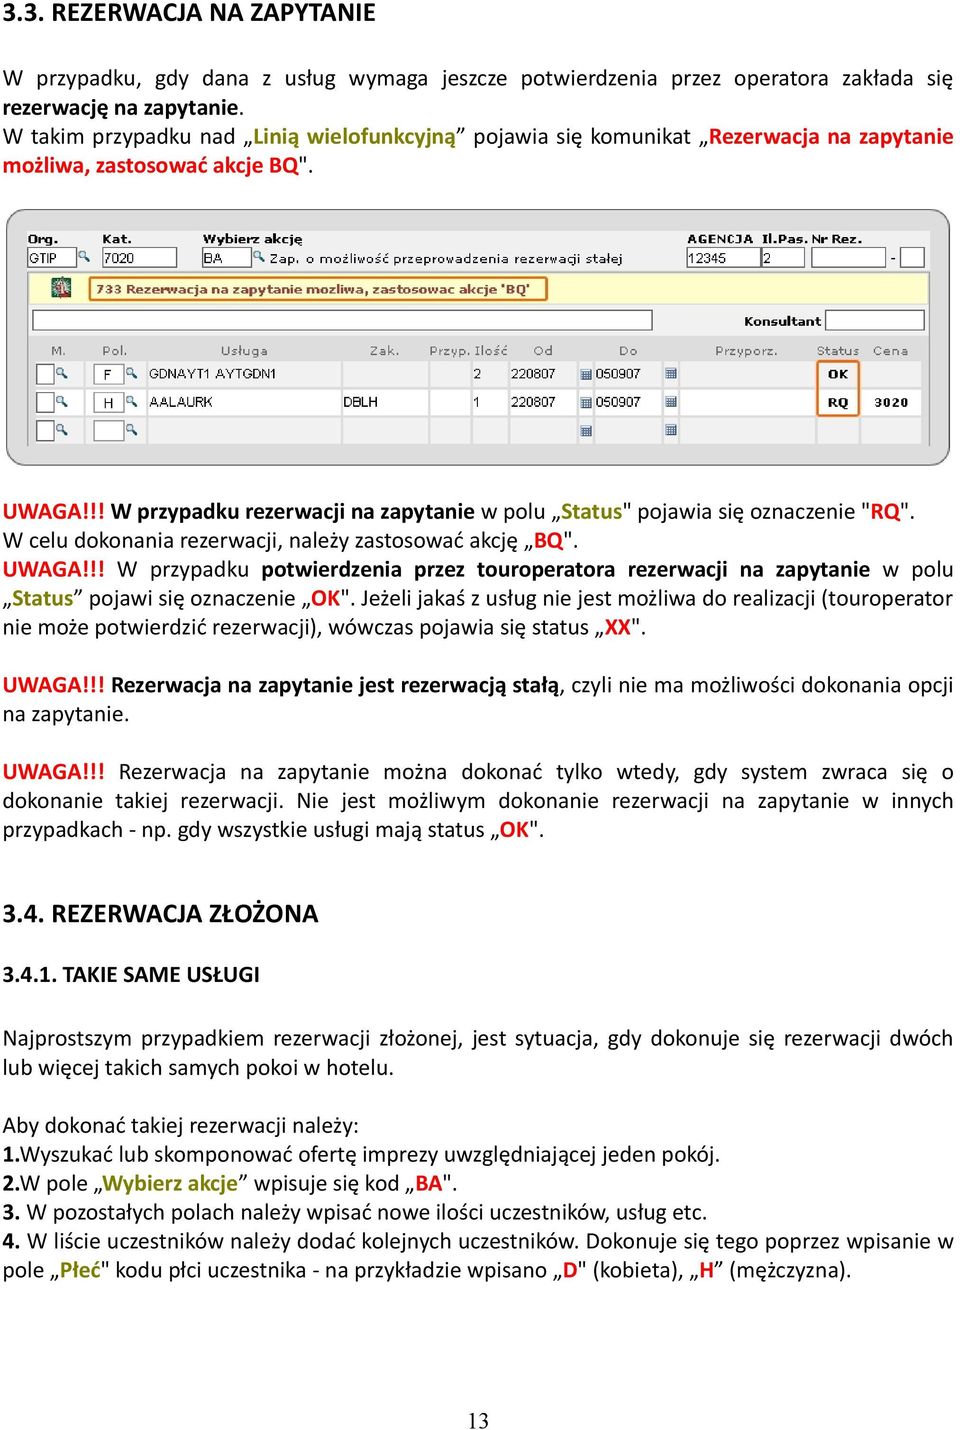
Task: Click the Pol. magnifier in the empty row
Action: (131, 430)
